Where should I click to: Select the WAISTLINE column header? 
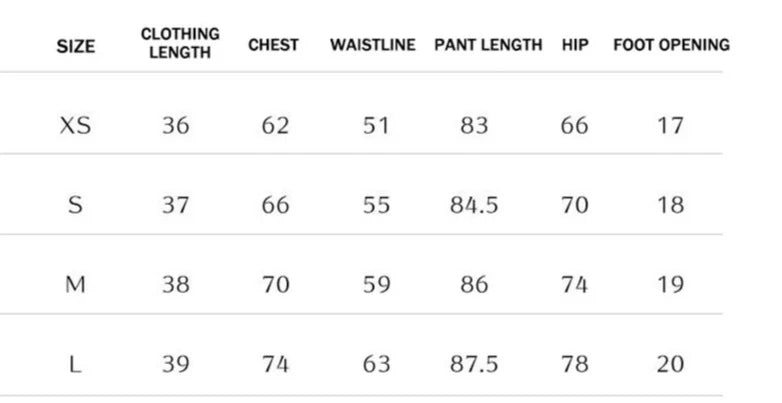[x=372, y=45]
